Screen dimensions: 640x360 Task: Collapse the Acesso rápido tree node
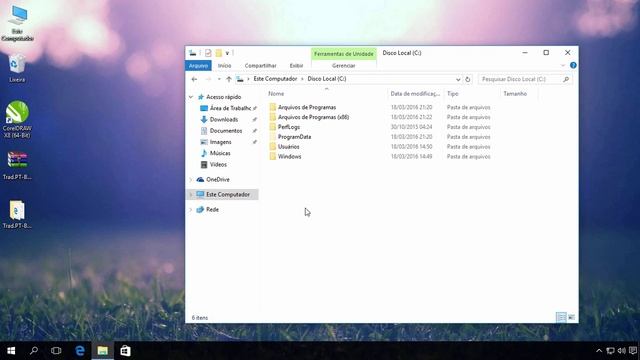(191, 97)
